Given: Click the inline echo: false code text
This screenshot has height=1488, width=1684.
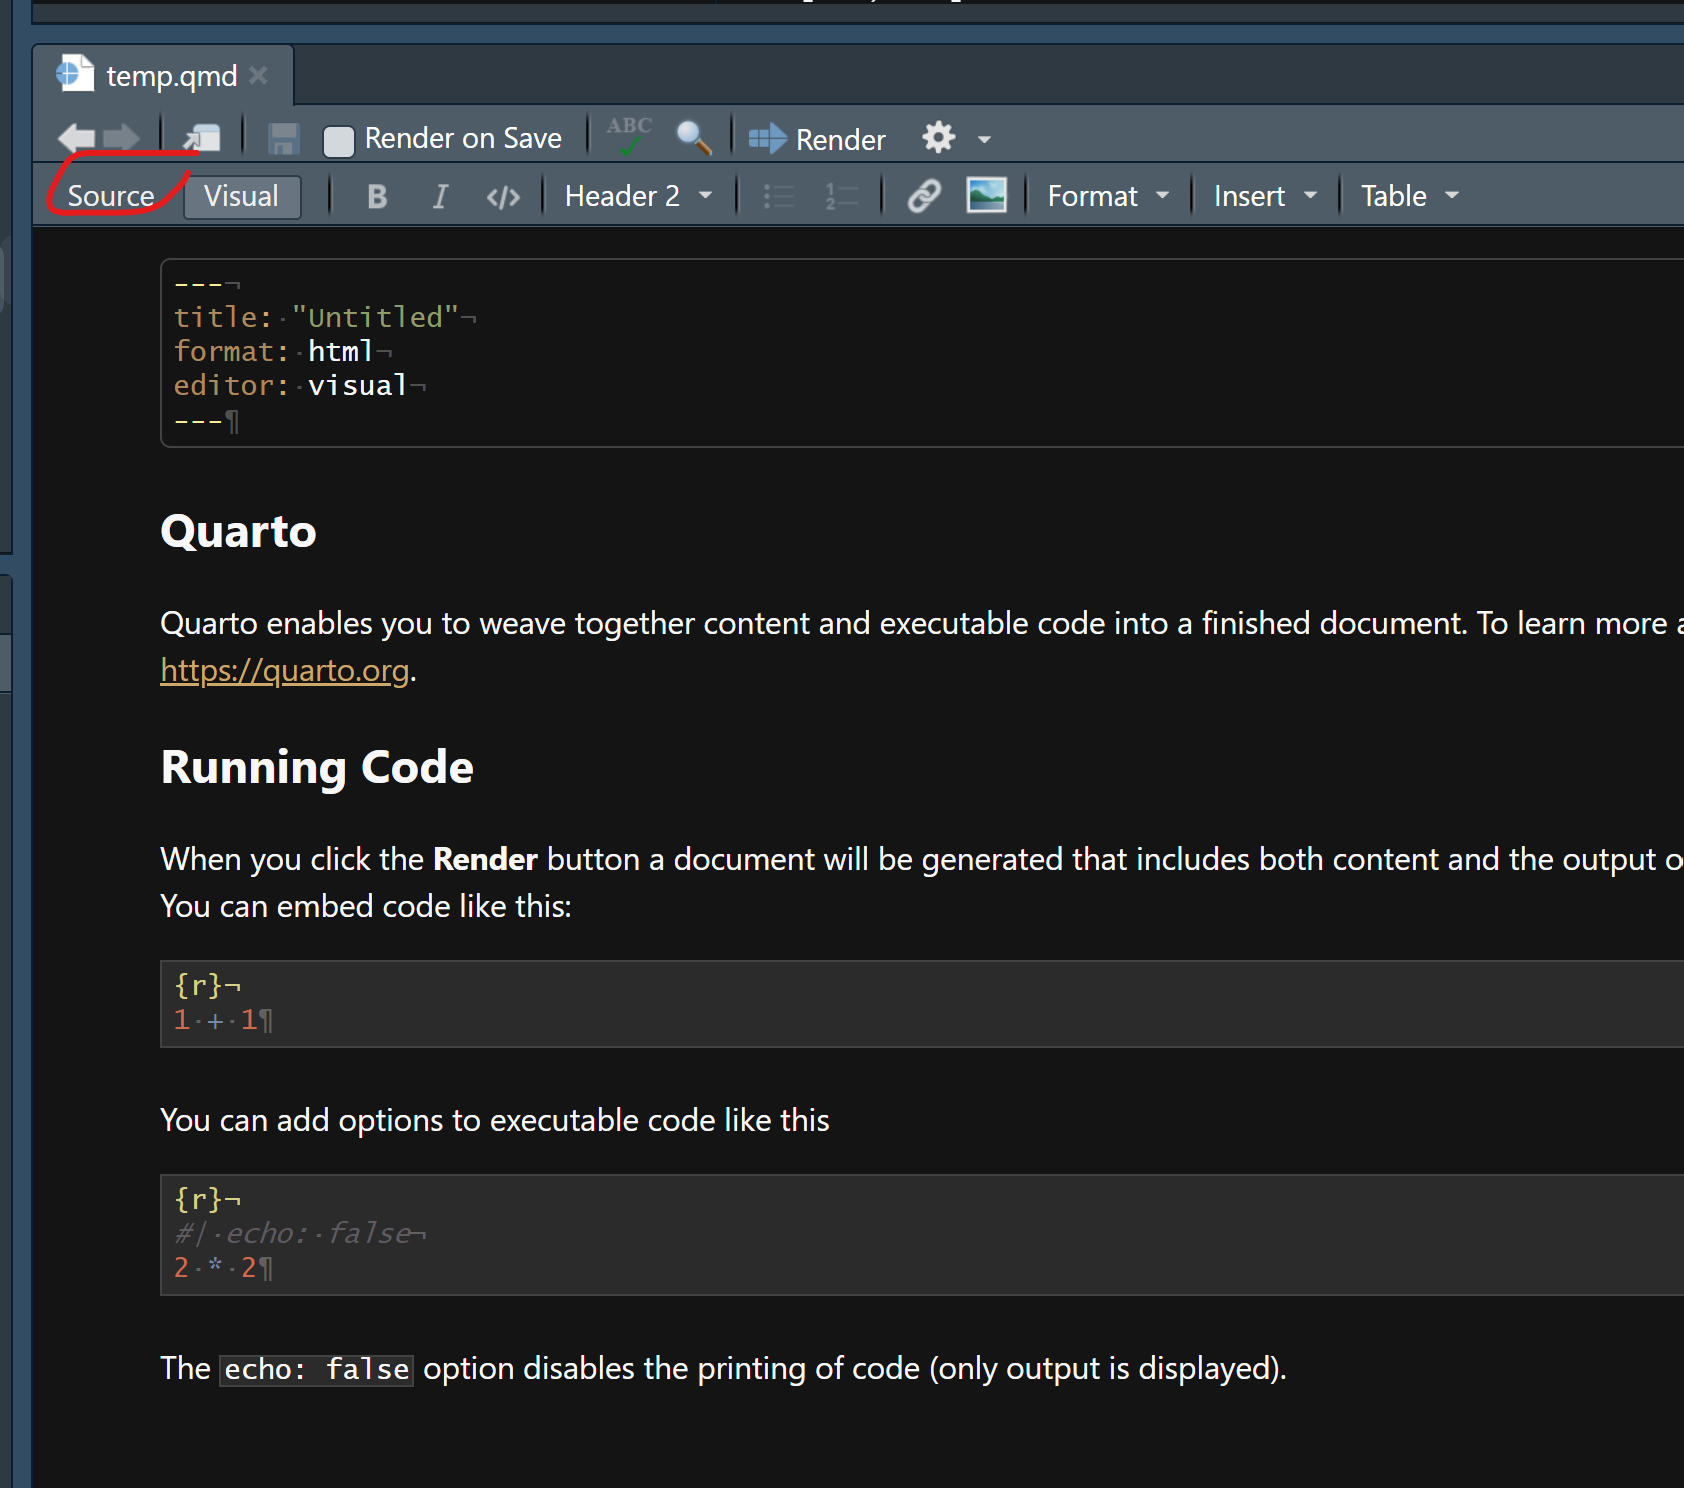Looking at the screenshot, I should click(317, 1369).
